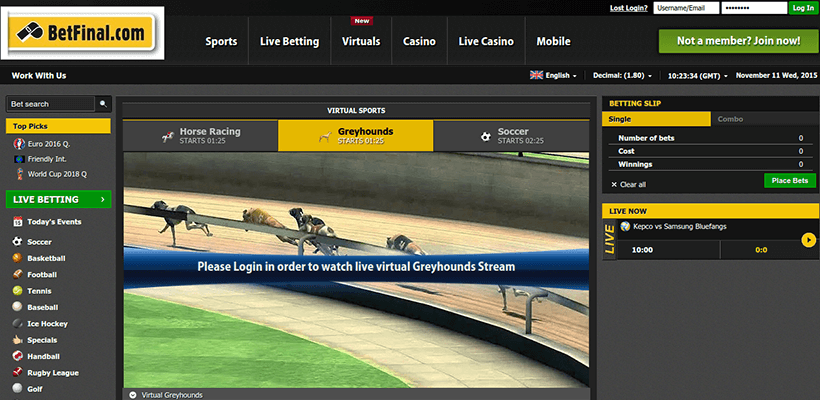Click the Handball icon in sidebar

pyautogui.click(x=18, y=357)
